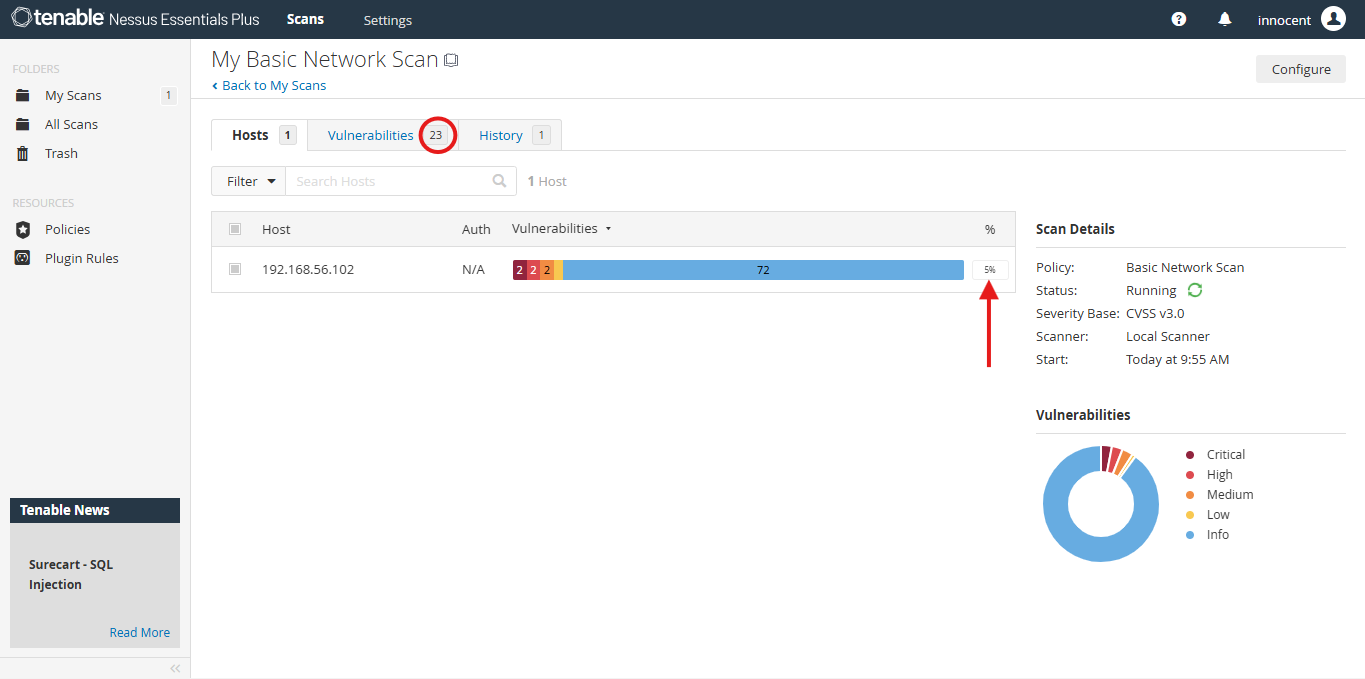Open the help question mark icon
Viewport: 1365px width, 679px height.
click(x=1179, y=19)
